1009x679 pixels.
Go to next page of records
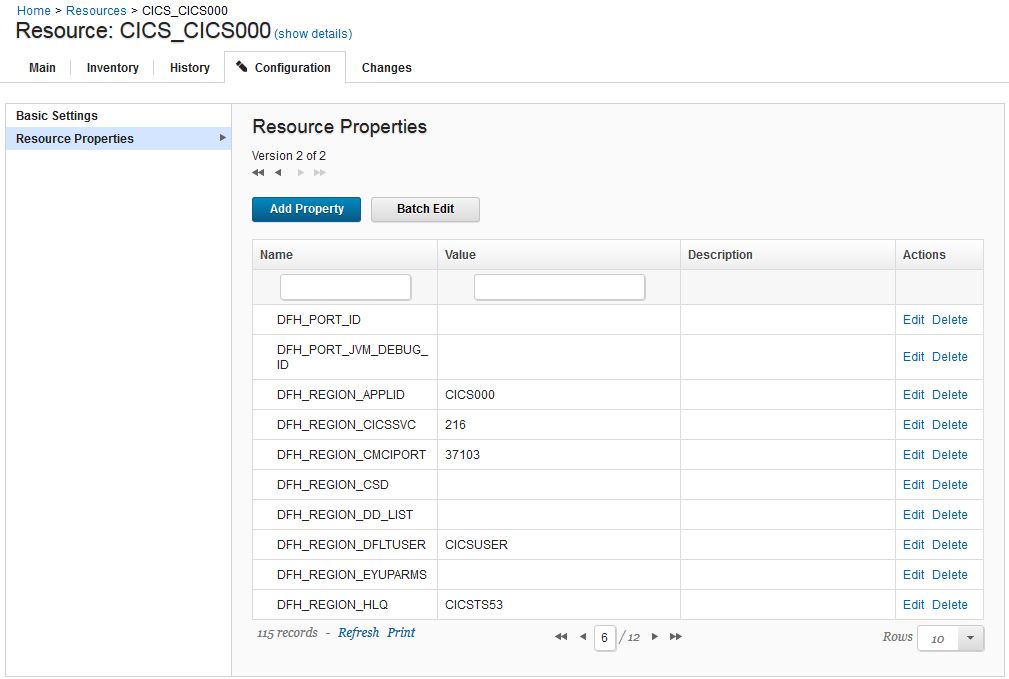tap(655, 637)
